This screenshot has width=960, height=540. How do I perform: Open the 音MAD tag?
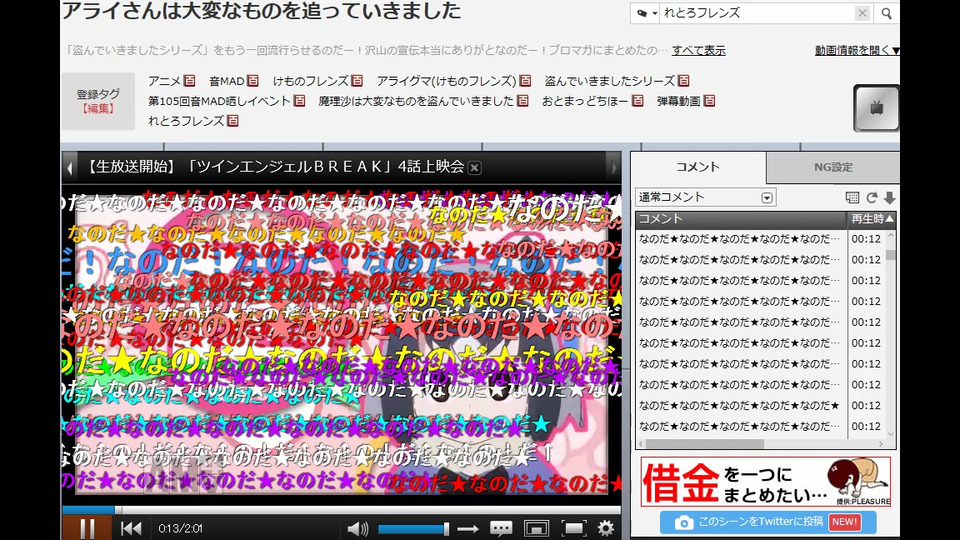227,81
